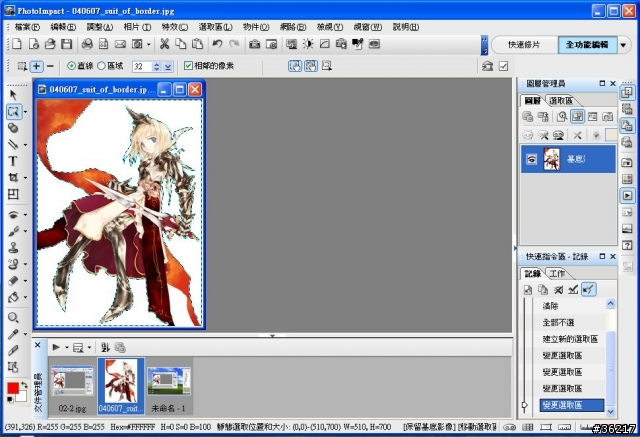This screenshot has width=640, height=437.
Task: Click the sort icon in document manager
Action: [105, 347]
